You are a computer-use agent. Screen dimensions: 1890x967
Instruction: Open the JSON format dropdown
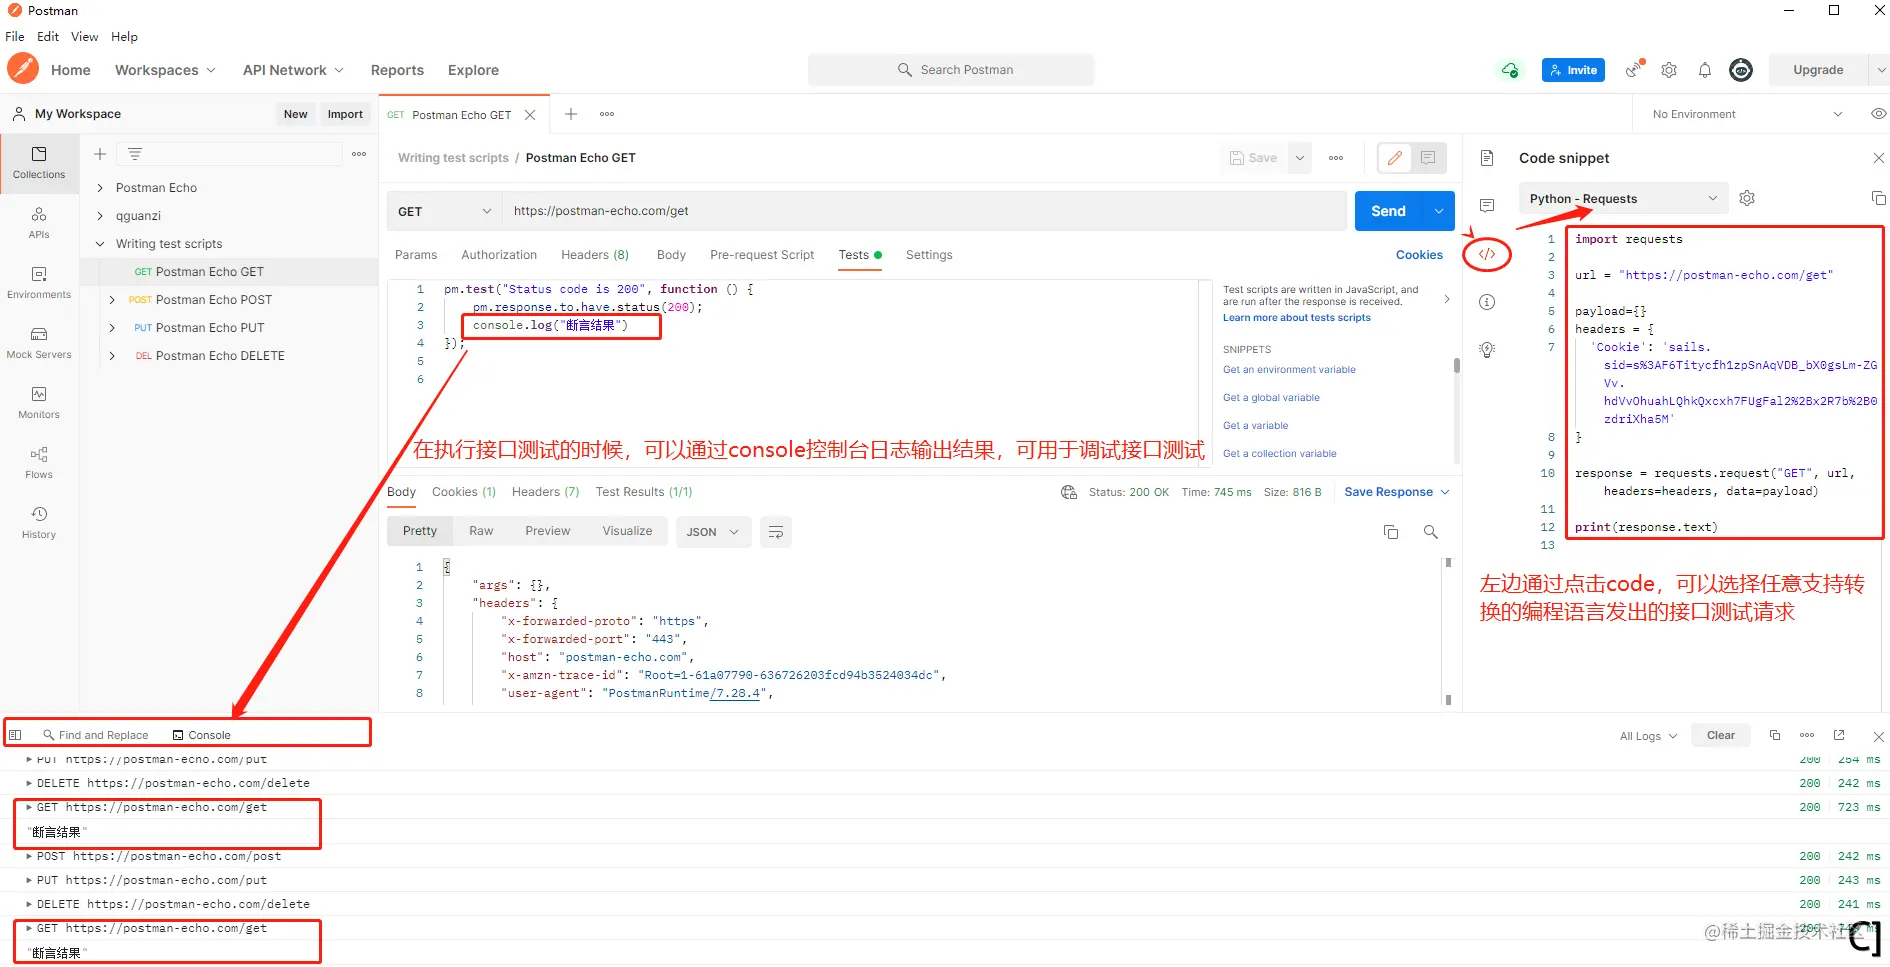tap(713, 532)
